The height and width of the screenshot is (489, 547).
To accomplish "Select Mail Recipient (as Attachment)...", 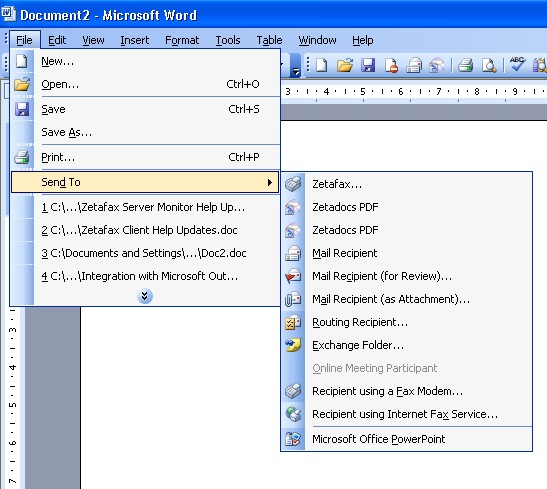I will click(x=407, y=299).
